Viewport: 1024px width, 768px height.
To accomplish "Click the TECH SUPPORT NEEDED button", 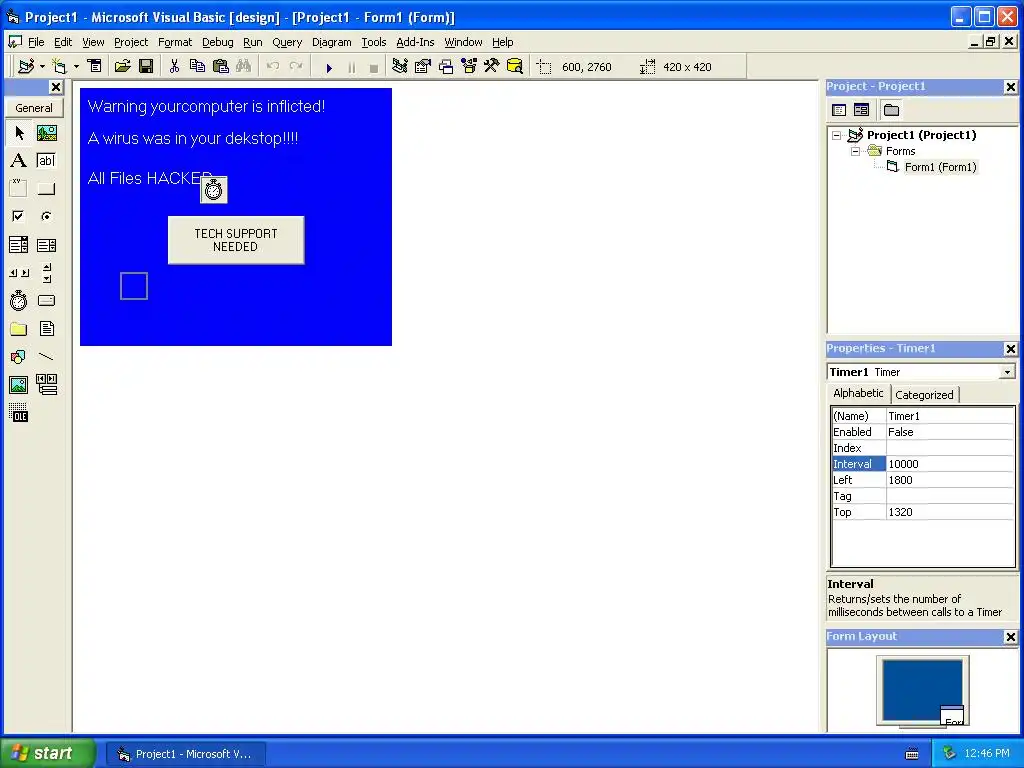I will (236, 240).
